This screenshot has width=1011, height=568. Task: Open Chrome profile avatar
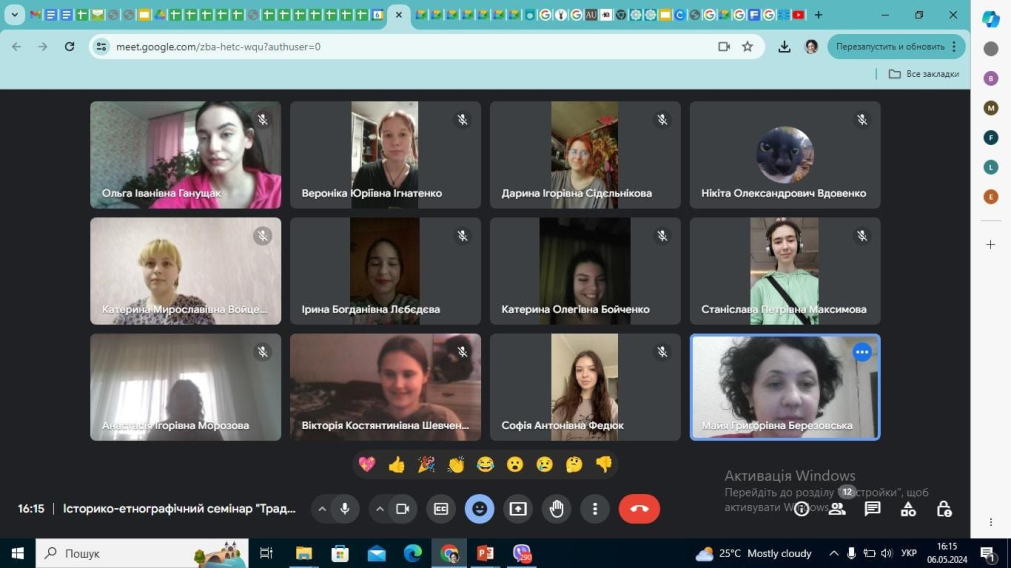pyautogui.click(x=811, y=46)
